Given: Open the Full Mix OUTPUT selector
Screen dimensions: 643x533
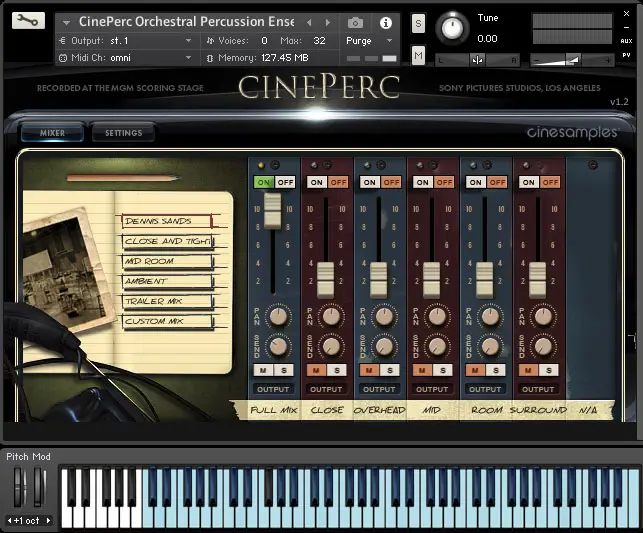Looking at the screenshot, I should tap(273, 389).
